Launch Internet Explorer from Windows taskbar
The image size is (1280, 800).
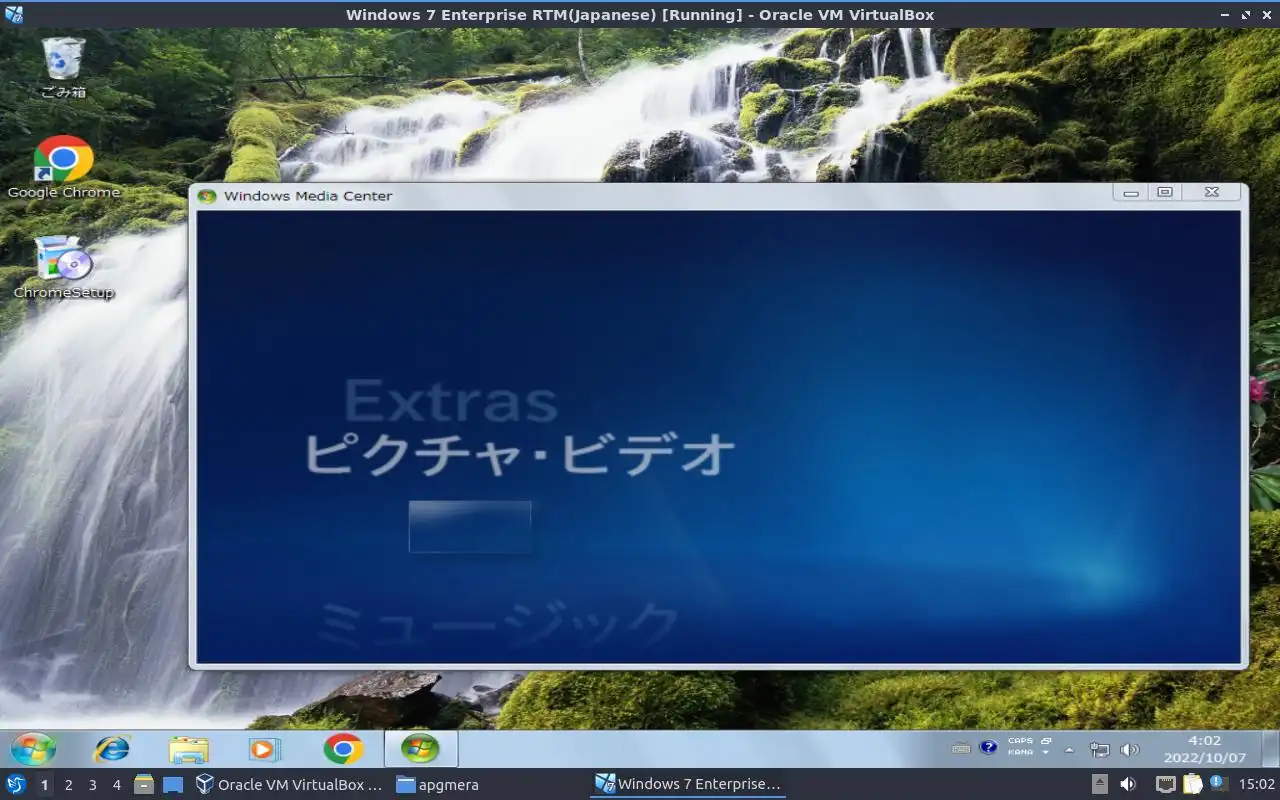[111, 748]
